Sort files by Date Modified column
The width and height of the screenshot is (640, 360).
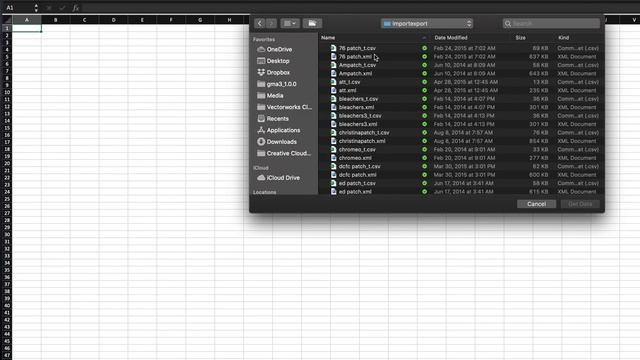click(x=451, y=38)
